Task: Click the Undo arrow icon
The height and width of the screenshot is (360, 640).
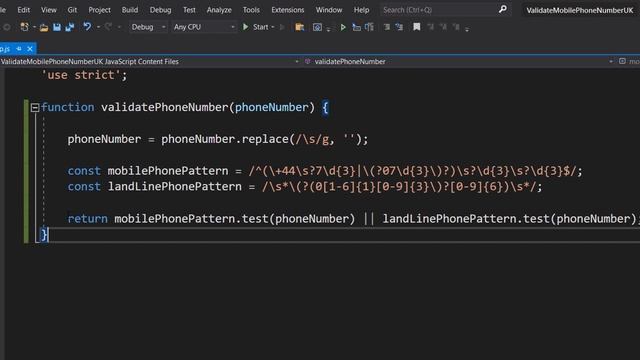Action: point(87,27)
